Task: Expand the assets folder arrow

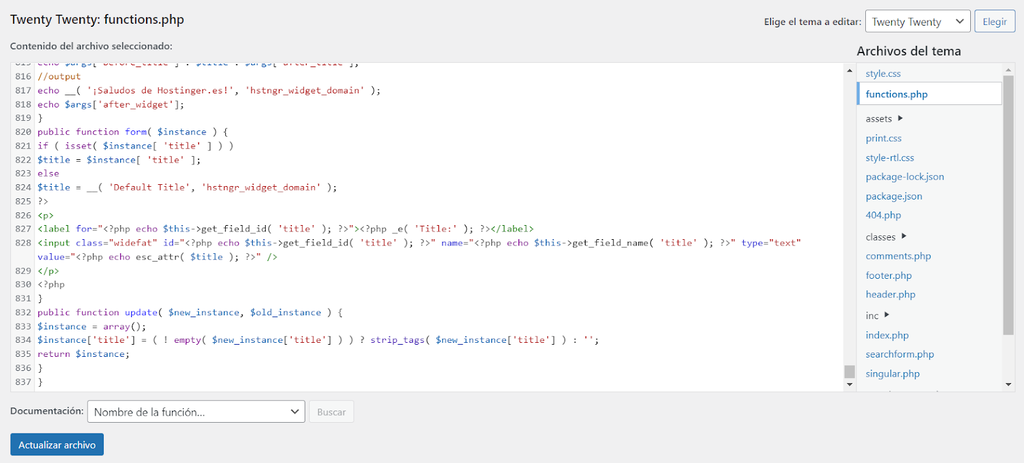Action: (901, 118)
